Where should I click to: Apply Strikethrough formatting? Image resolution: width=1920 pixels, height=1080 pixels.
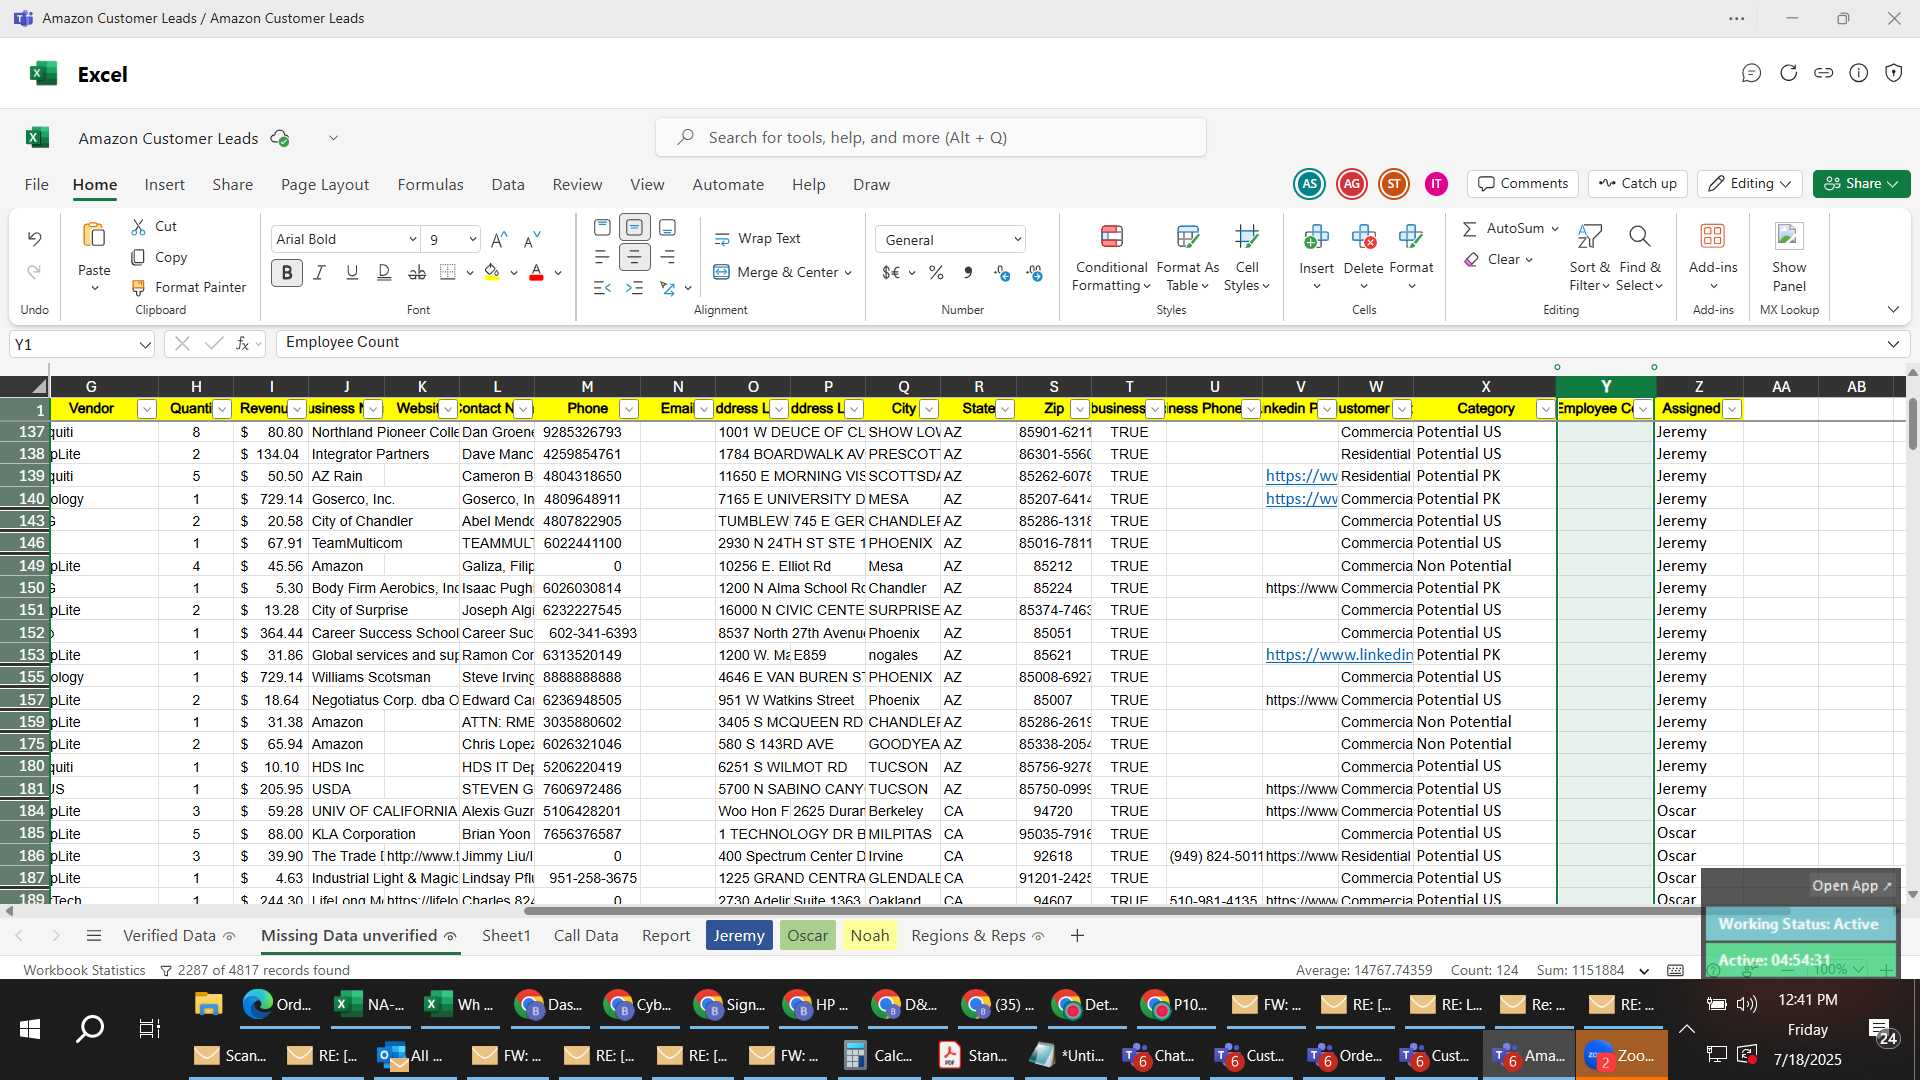click(417, 272)
